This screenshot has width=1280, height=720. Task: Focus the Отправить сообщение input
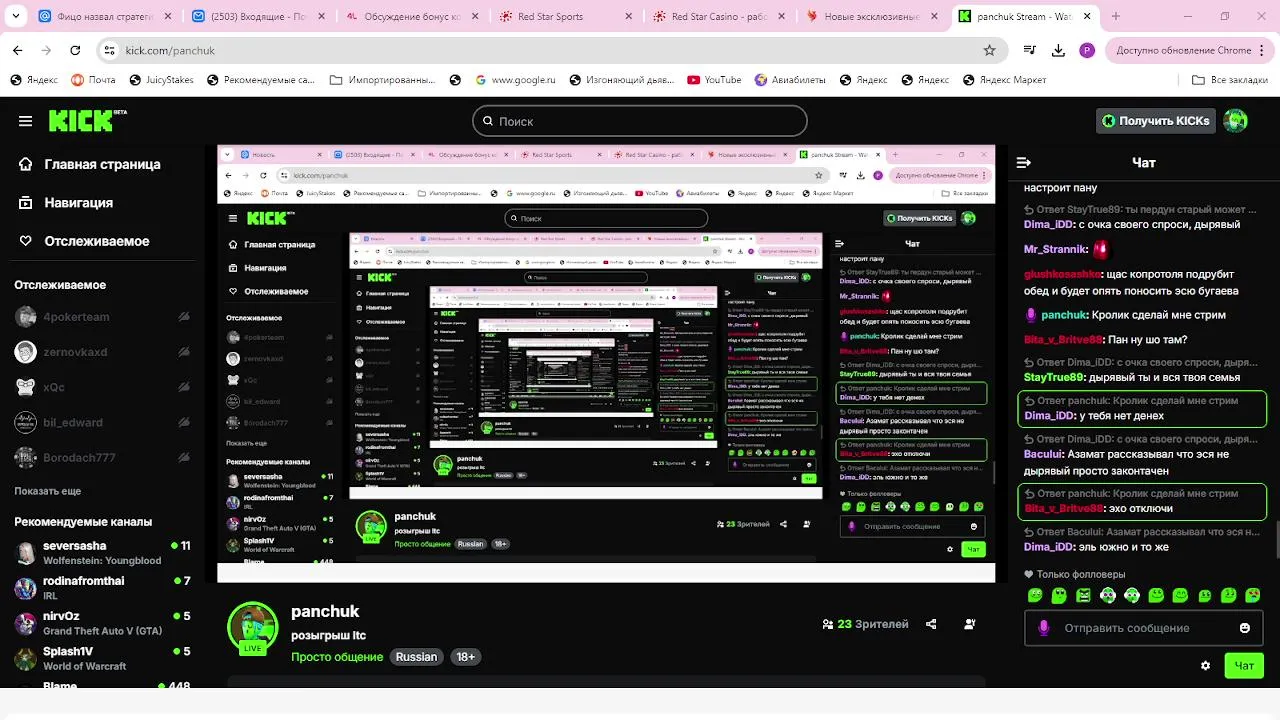(1144, 628)
